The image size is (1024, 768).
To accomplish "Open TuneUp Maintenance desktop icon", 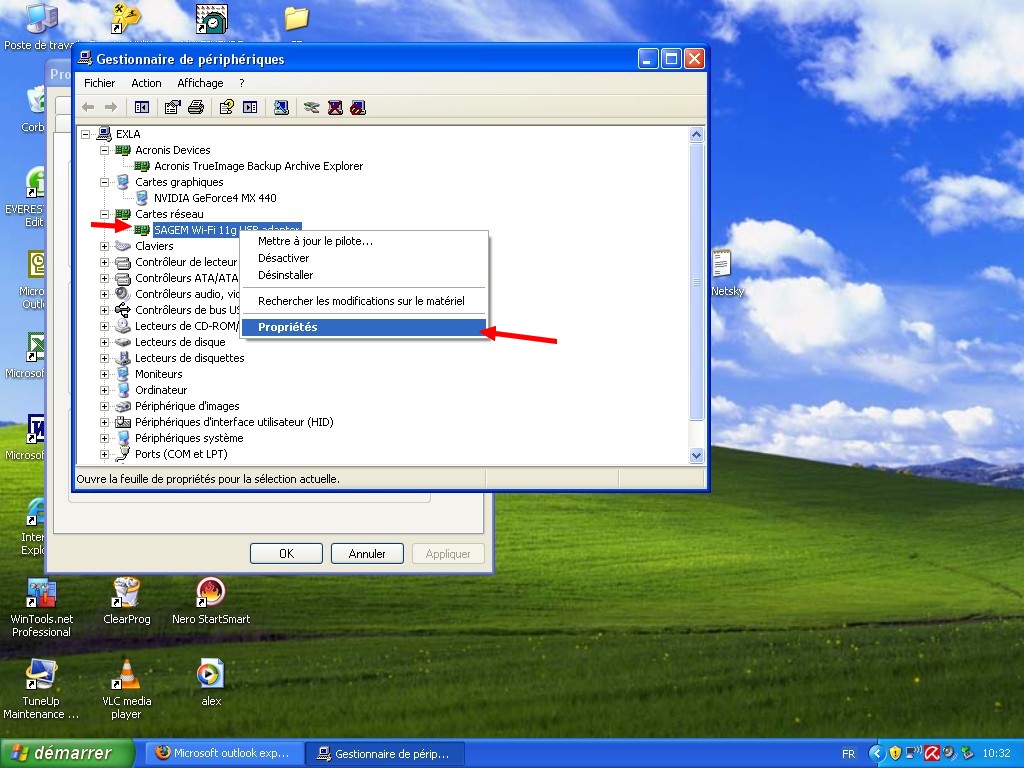I will tap(40, 690).
